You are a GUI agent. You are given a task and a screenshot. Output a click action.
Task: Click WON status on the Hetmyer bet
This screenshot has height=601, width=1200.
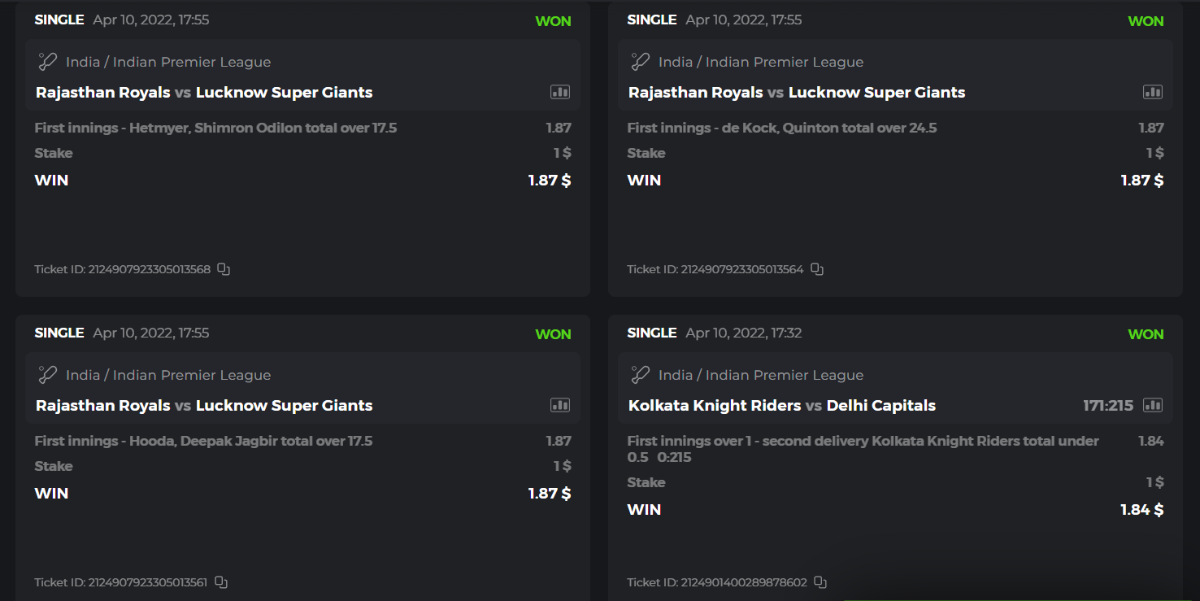[x=553, y=21]
